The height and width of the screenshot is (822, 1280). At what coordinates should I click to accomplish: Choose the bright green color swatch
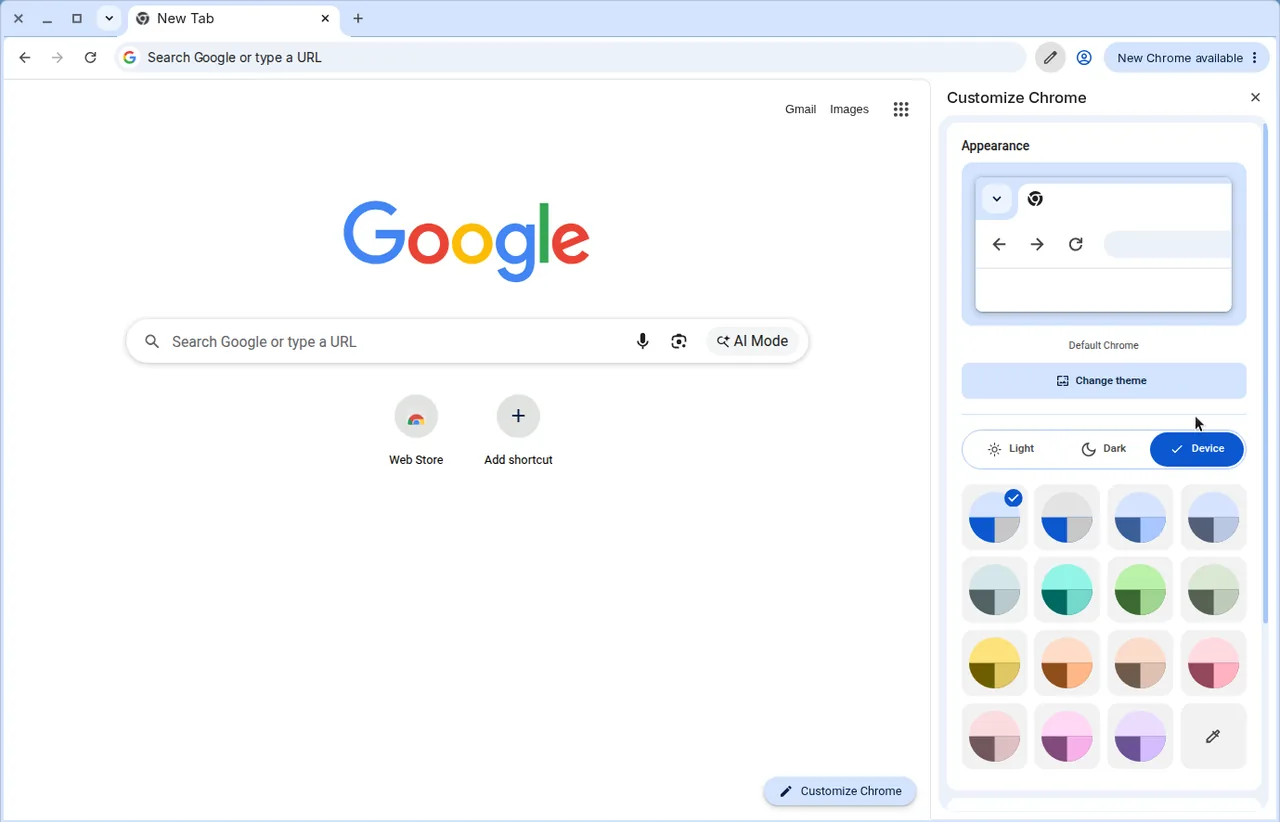tap(1140, 590)
